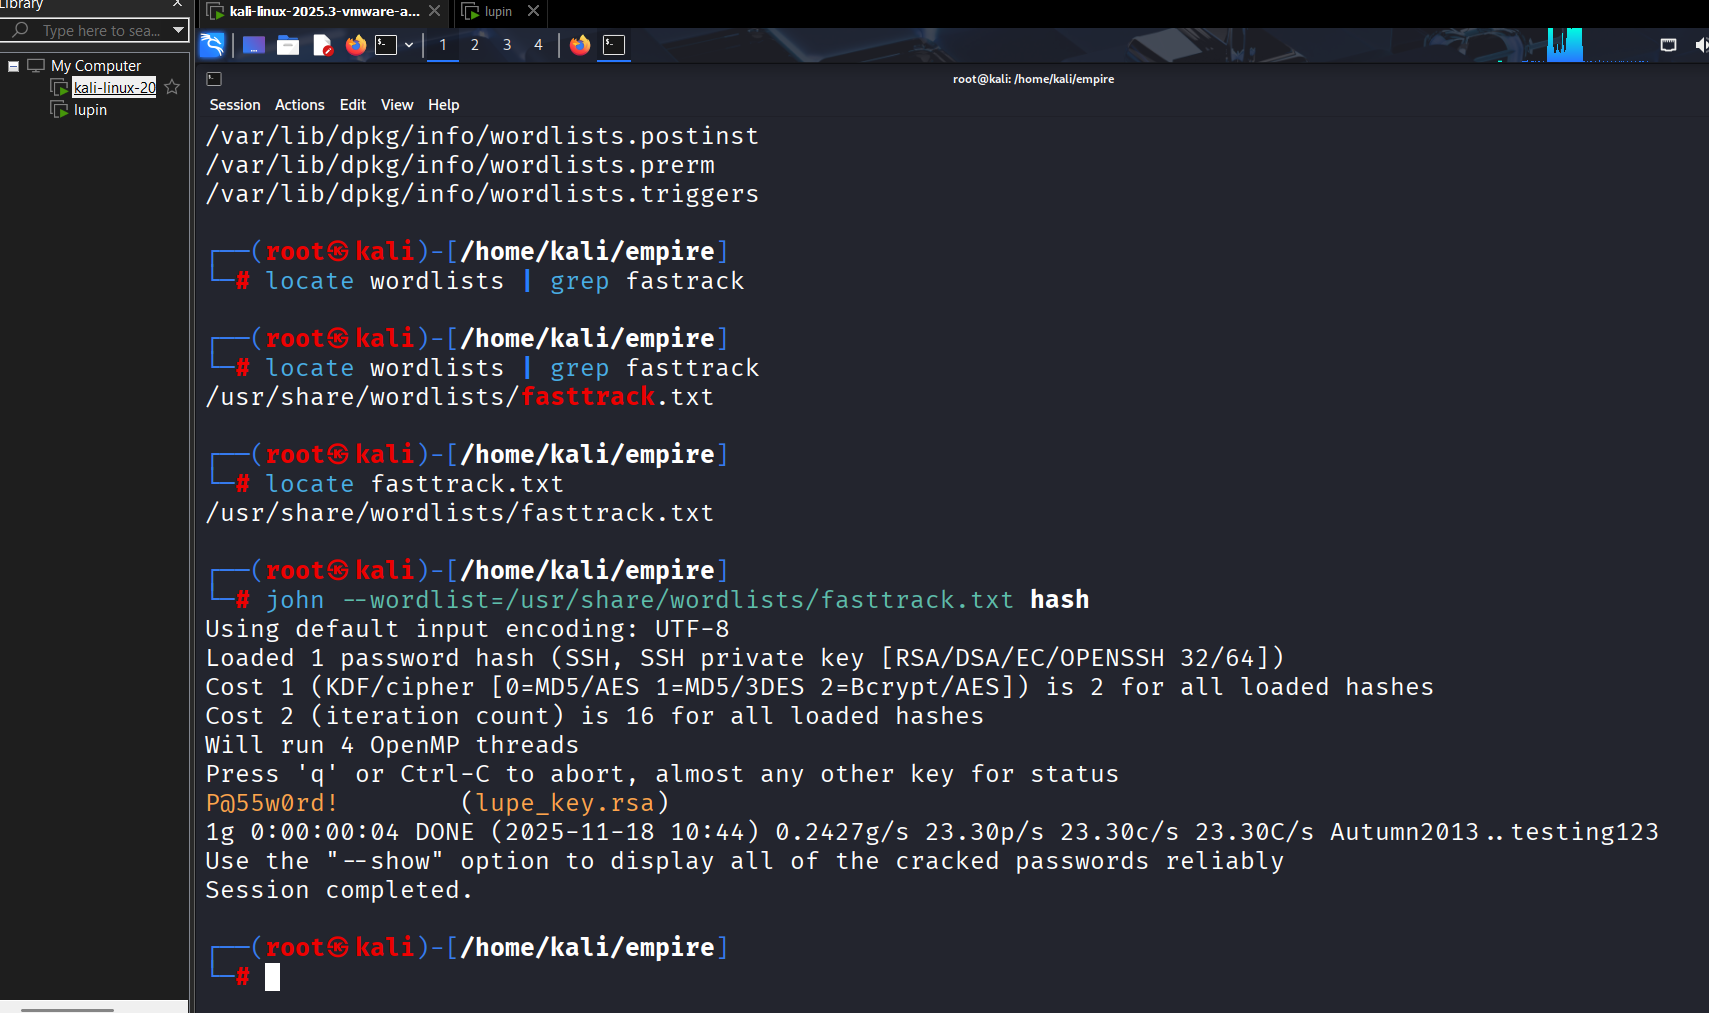Open the Session menu in terminal

click(234, 105)
